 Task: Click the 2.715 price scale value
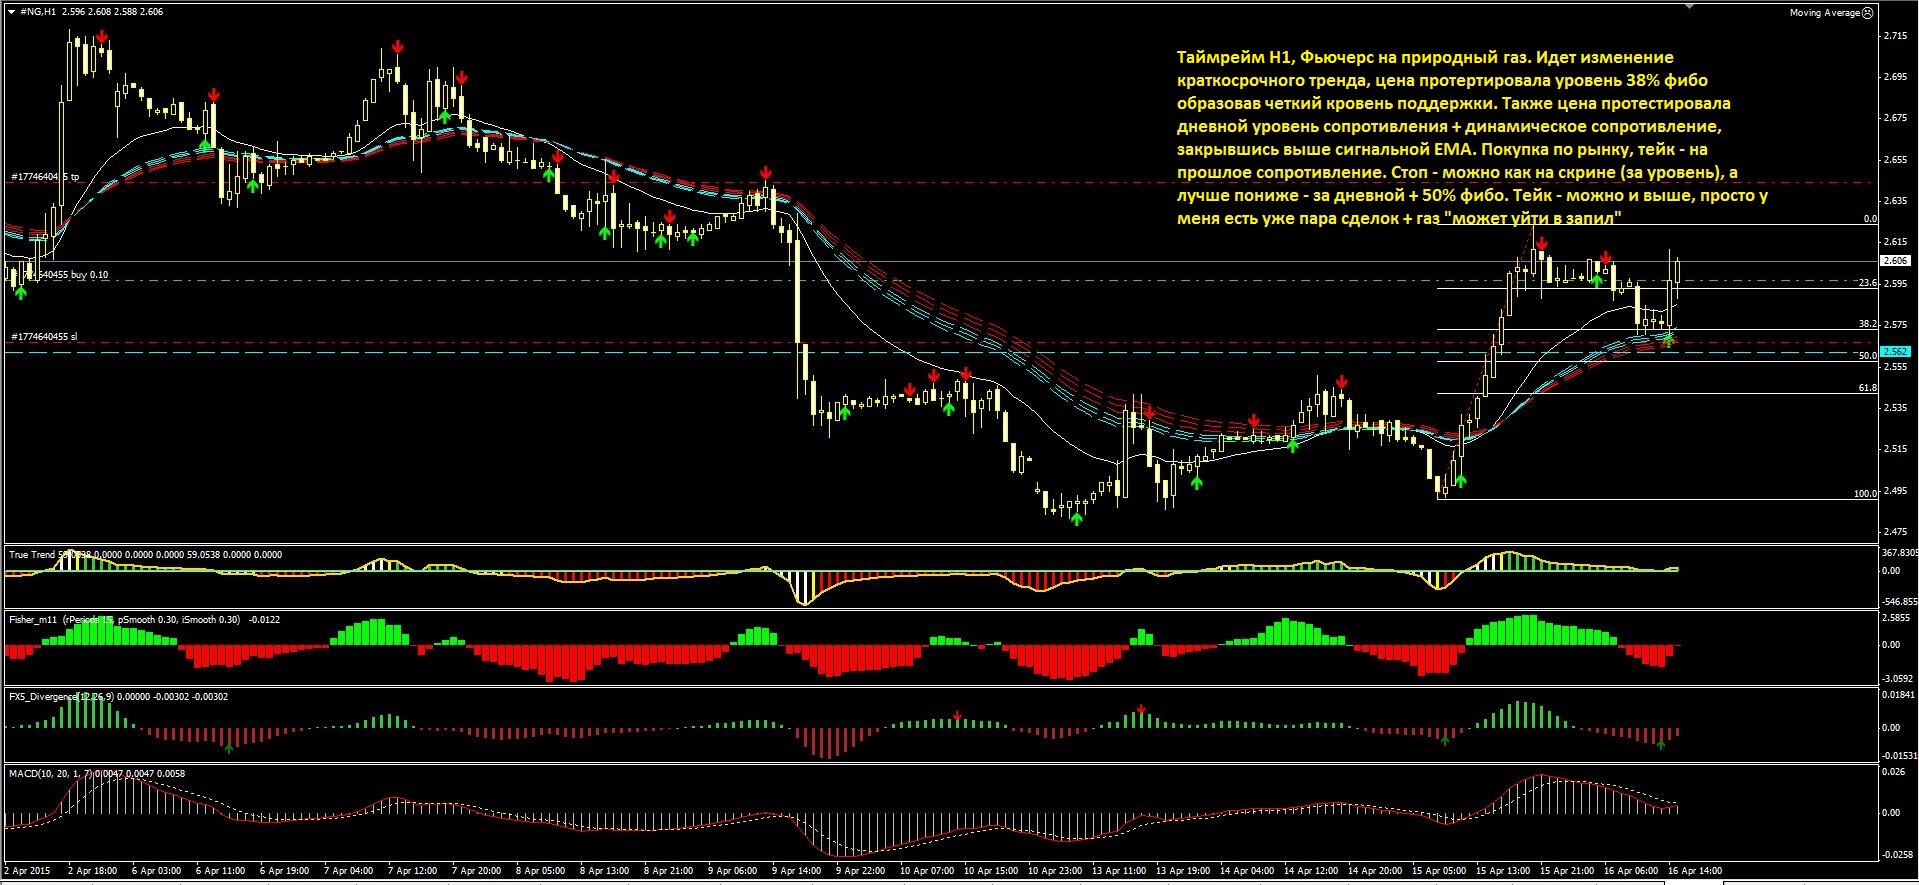click(1894, 36)
